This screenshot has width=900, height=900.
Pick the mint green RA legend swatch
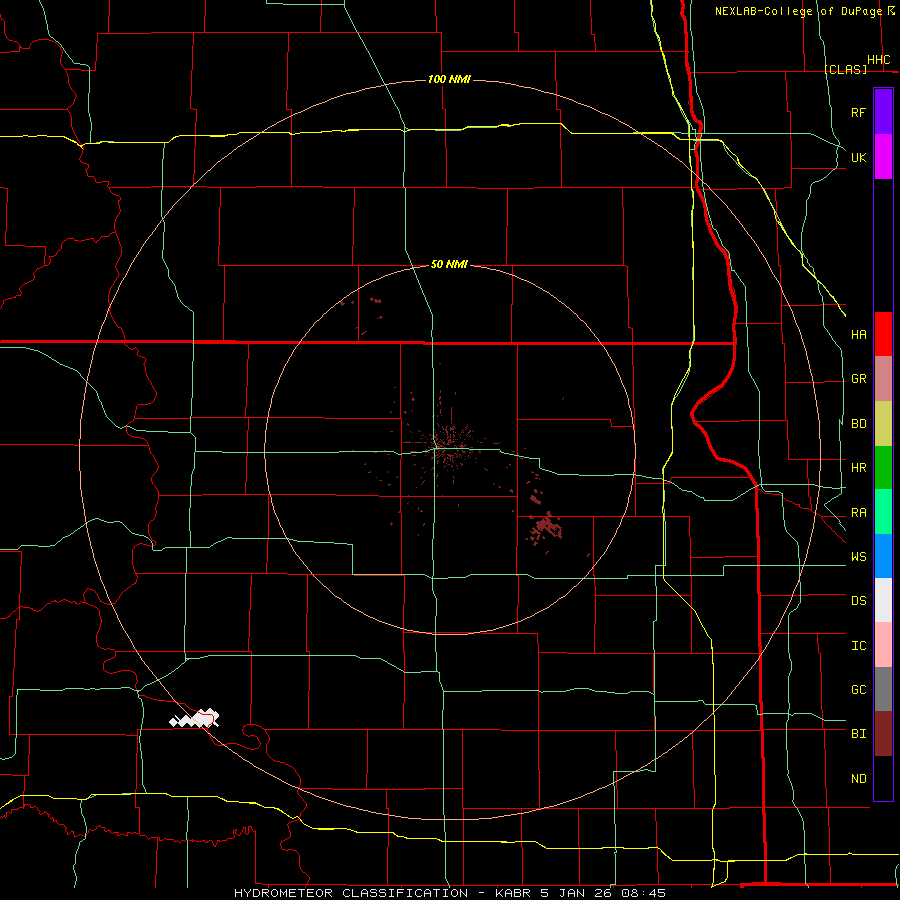pos(883,512)
